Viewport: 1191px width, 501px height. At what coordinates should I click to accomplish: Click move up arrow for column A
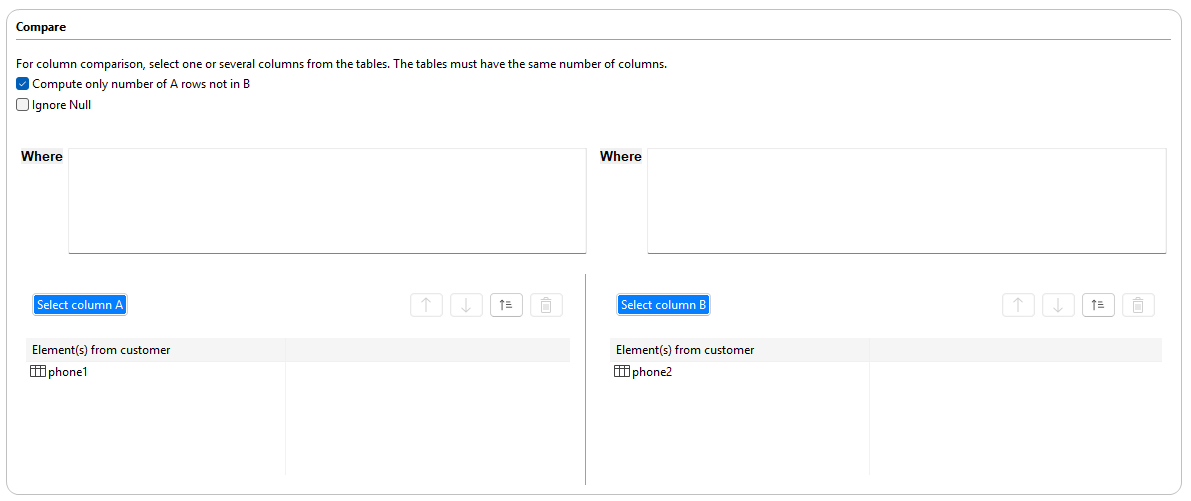pos(426,305)
